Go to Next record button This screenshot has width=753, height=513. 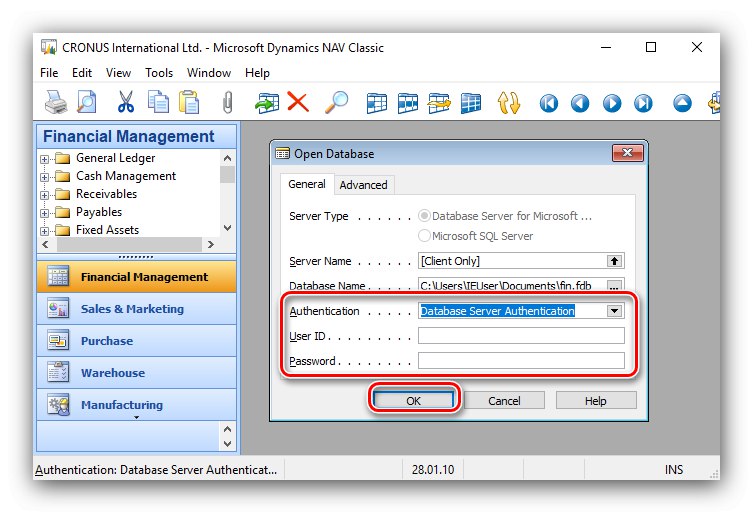[x=612, y=103]
